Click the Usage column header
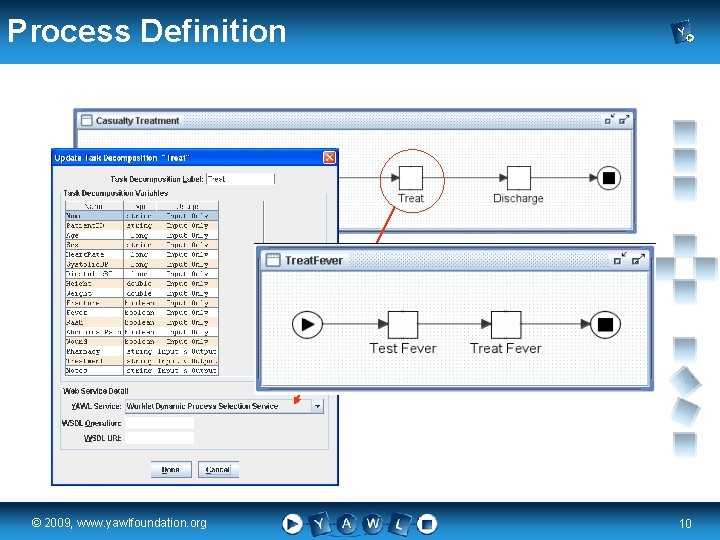The height and width of the screenshot is (540, 720). [x=187, y=206]
